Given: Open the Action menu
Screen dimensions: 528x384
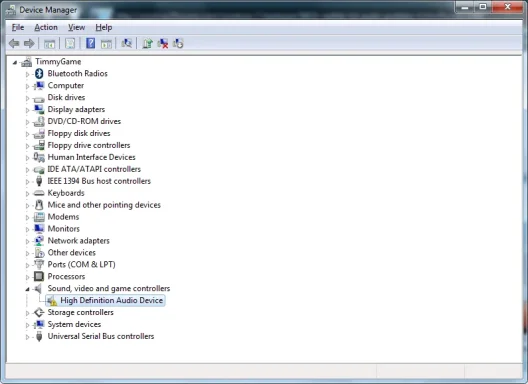Looking at the screenshot, I should tap(46, 27).
